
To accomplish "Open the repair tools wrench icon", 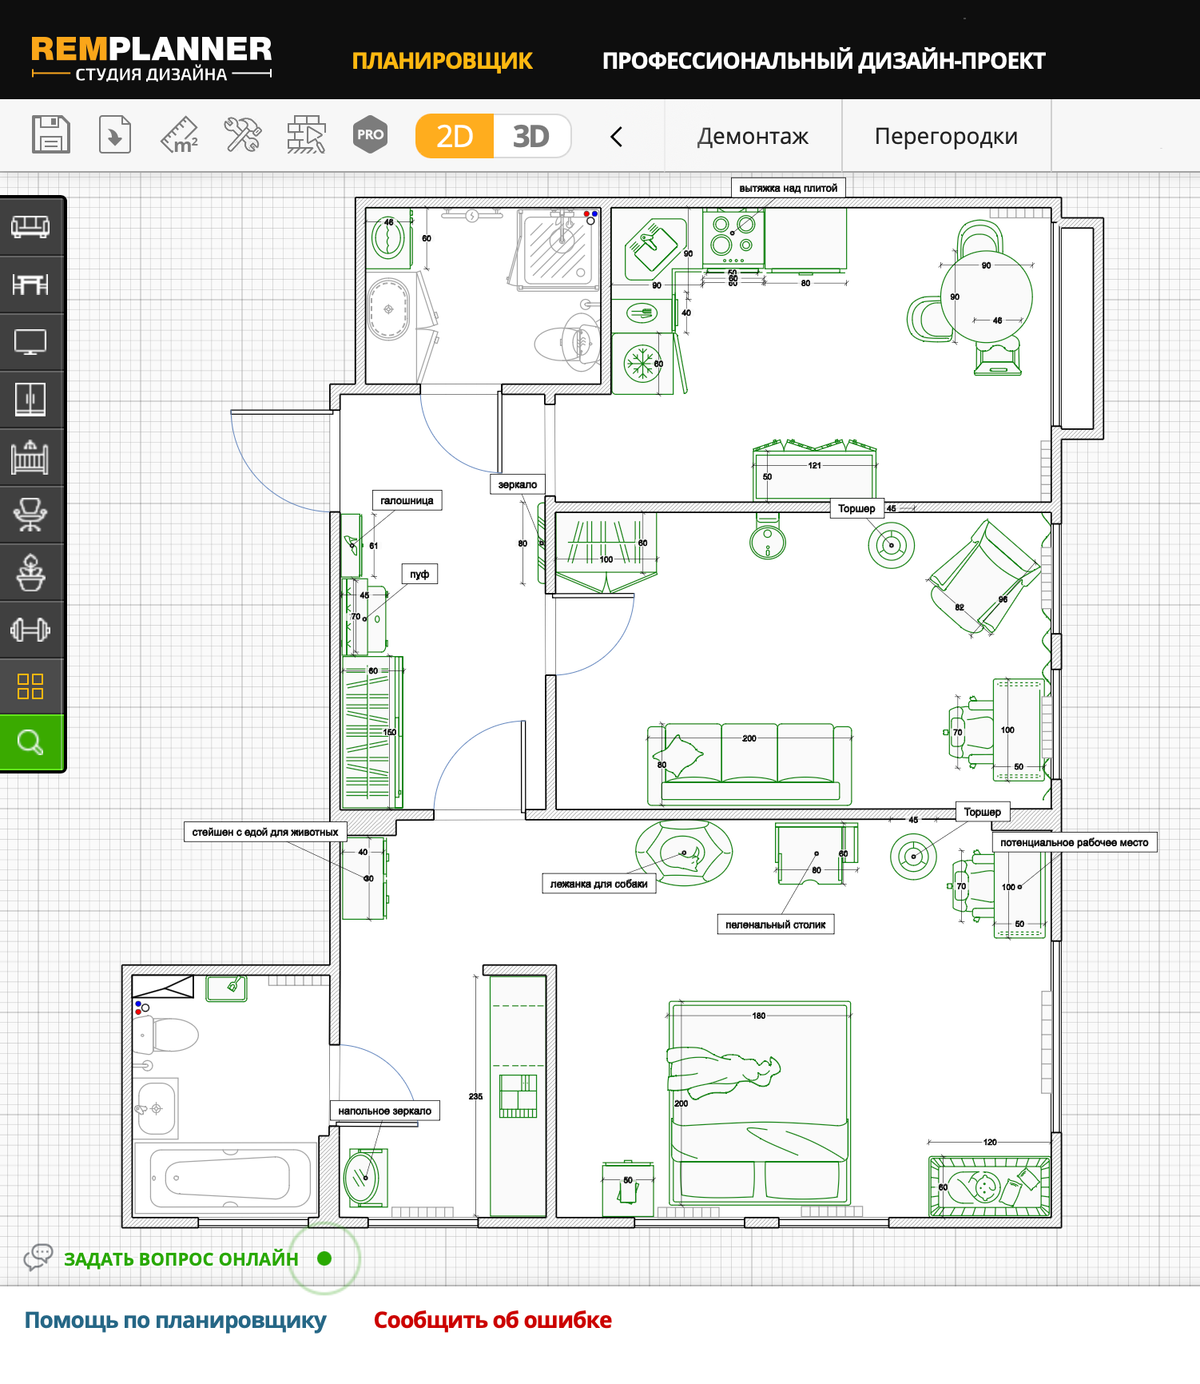I will (243, 135).
